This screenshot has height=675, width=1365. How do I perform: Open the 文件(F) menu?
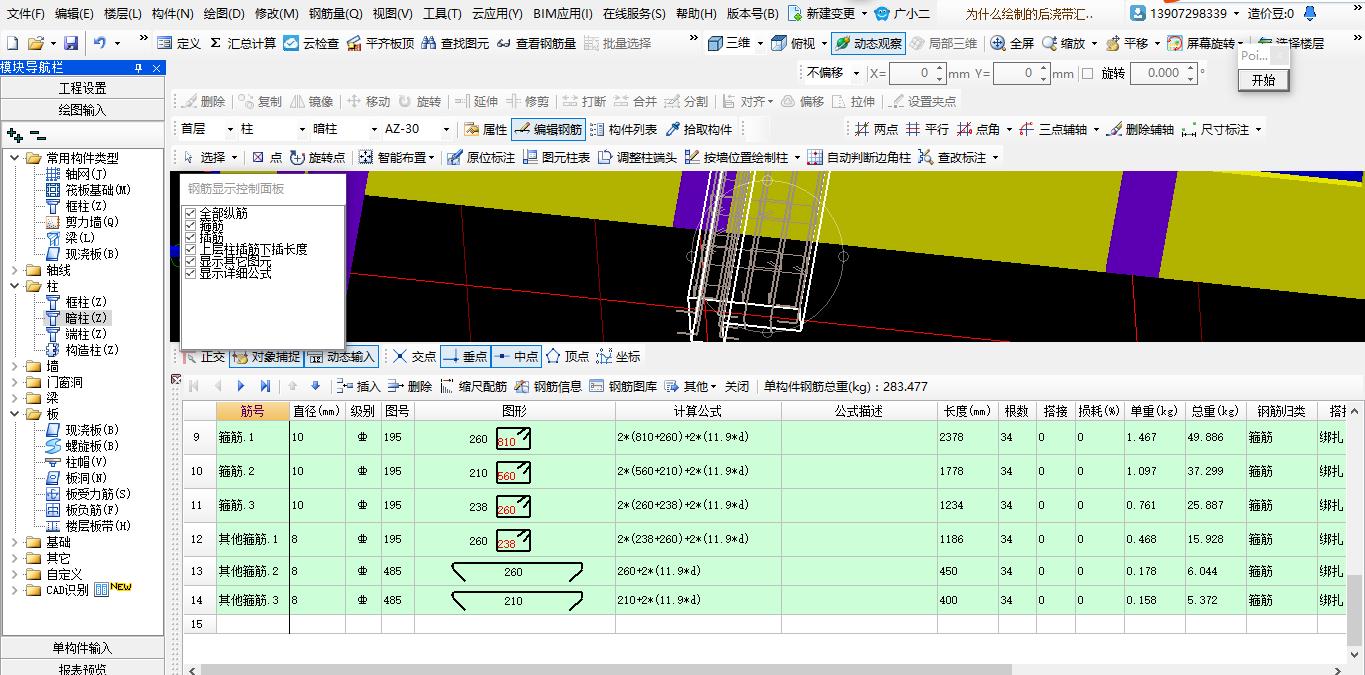coord(26,14)
